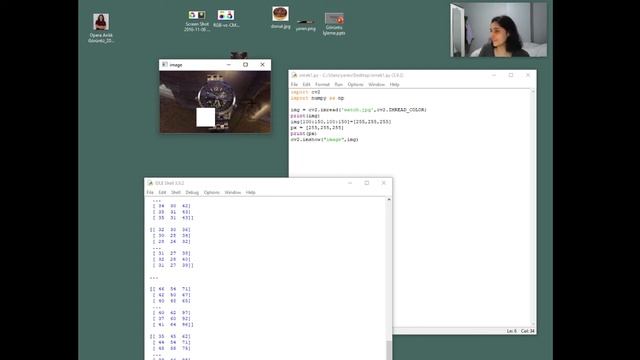Click the up arrow of the Shell scrollbar
Screen dimensions: 640x360
[389, 200]
